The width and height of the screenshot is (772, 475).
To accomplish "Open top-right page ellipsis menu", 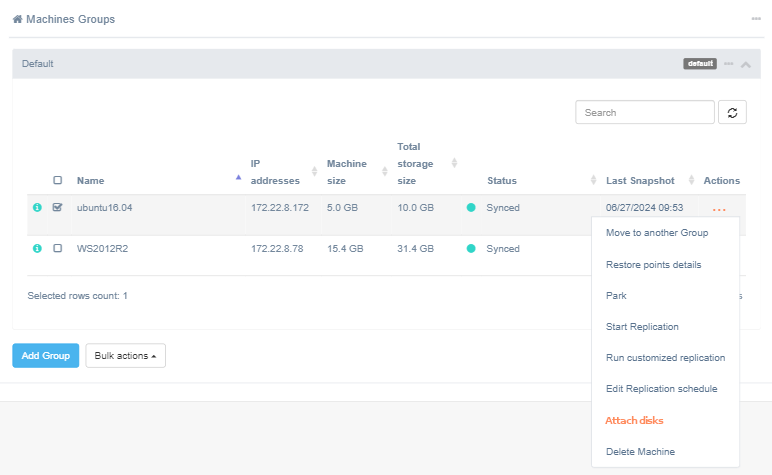I will click(755, 19).
